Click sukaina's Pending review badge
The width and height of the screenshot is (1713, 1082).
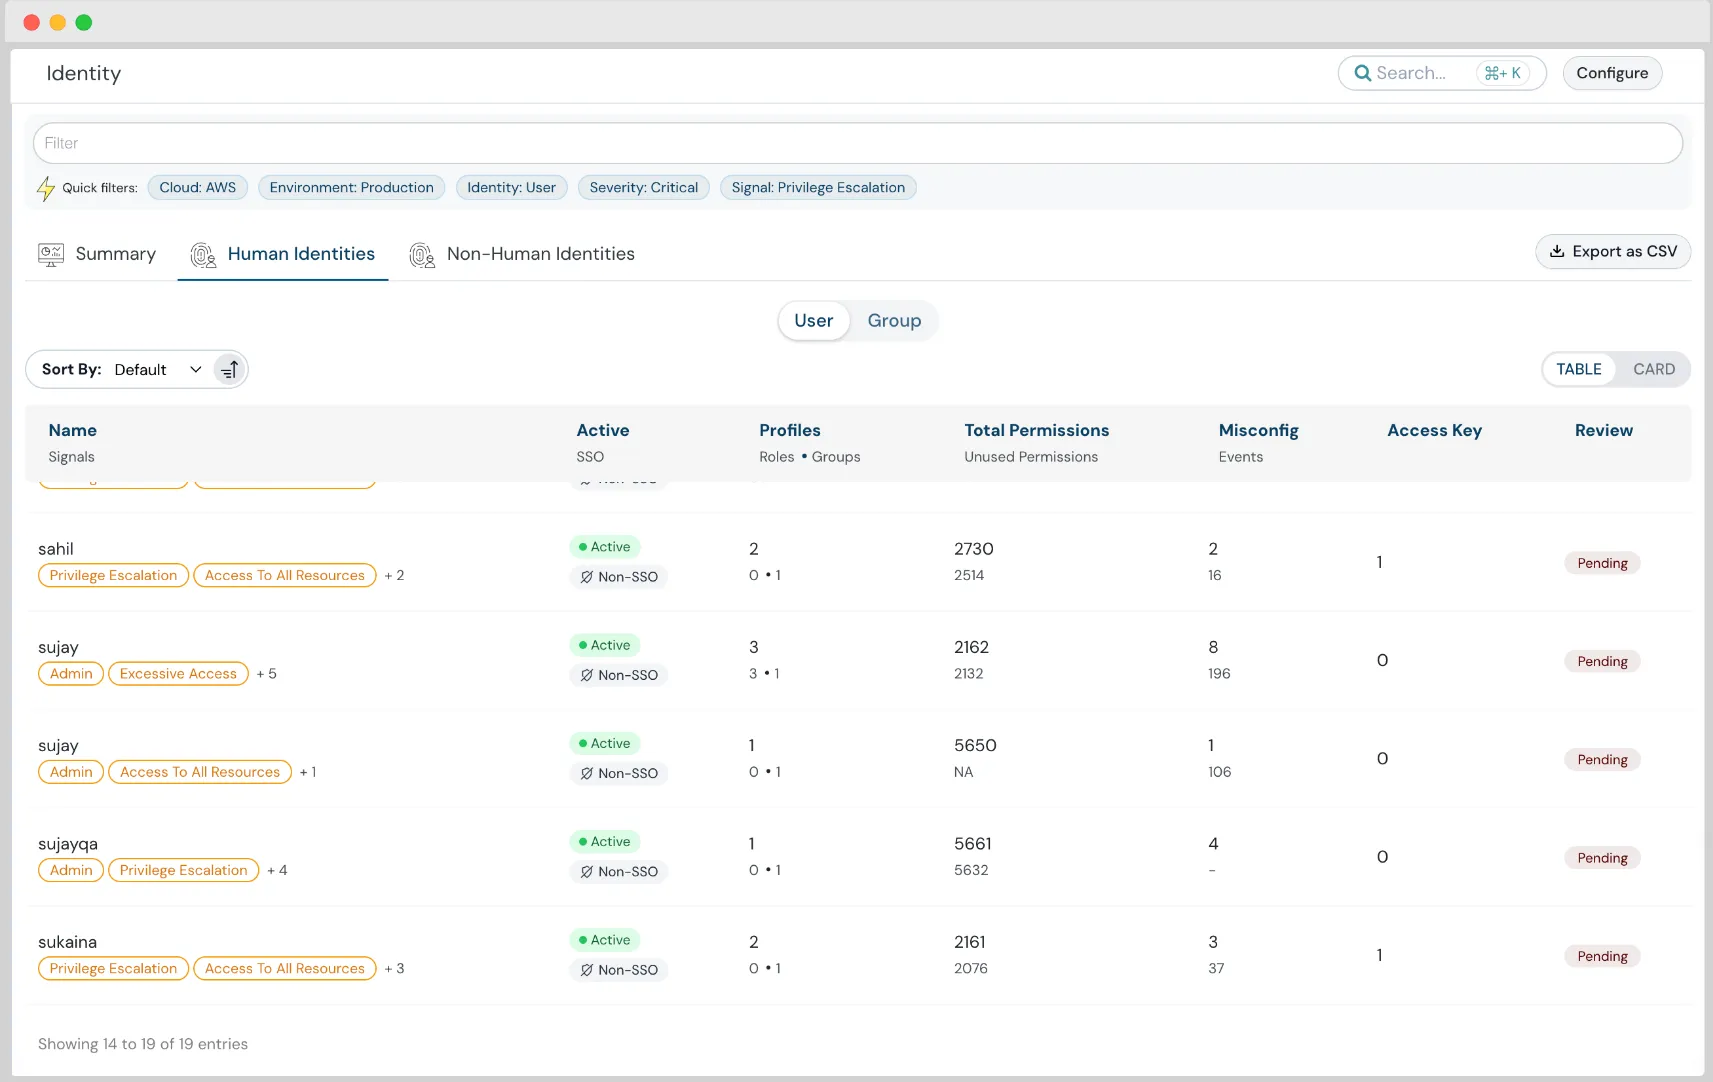click(x=1602, y=956)
